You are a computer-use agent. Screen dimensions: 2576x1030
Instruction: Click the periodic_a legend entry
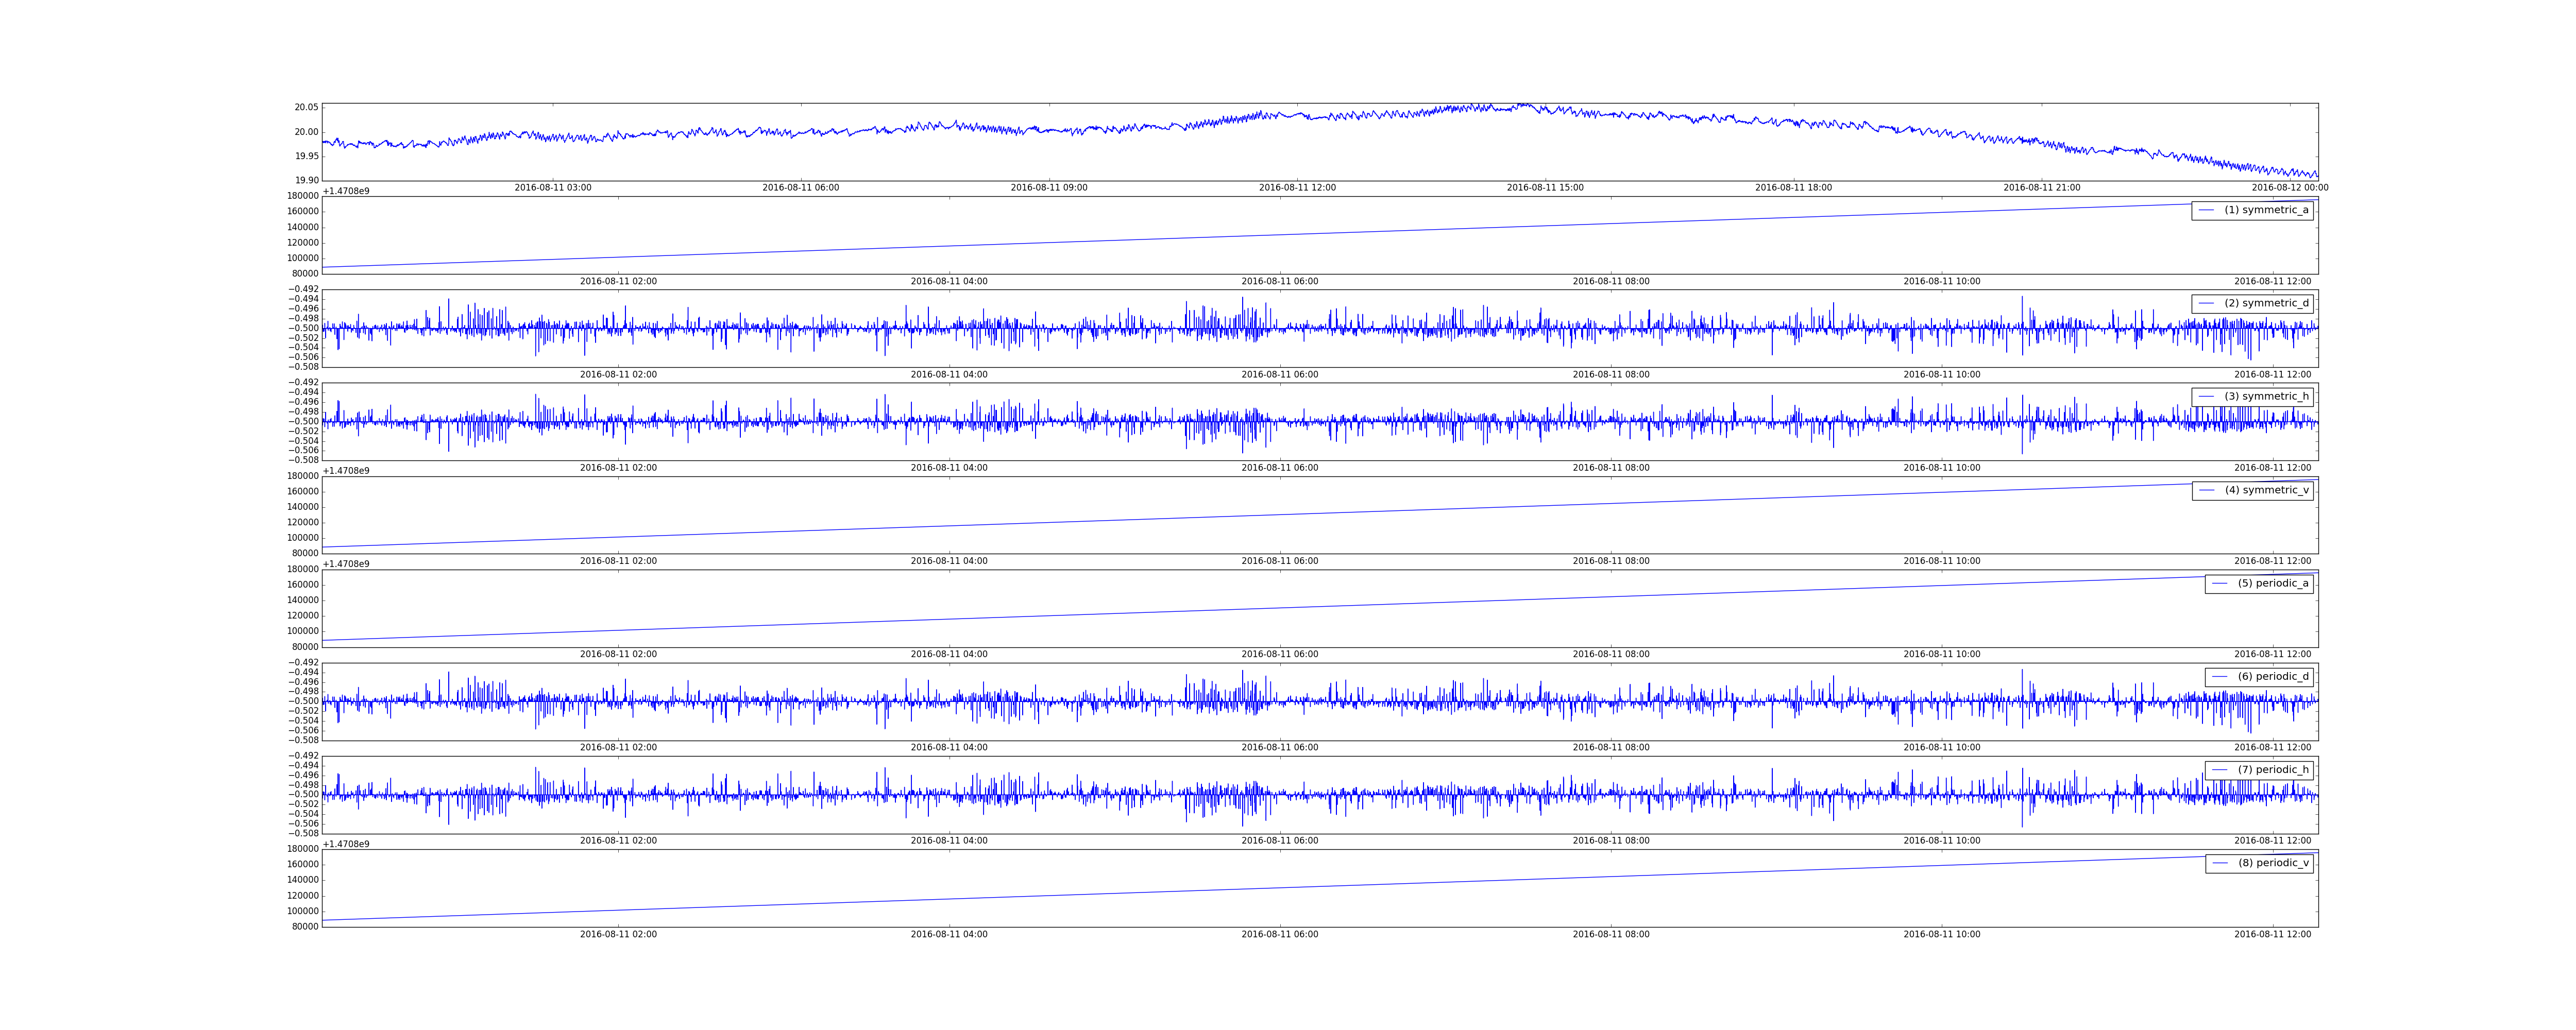2272,583
